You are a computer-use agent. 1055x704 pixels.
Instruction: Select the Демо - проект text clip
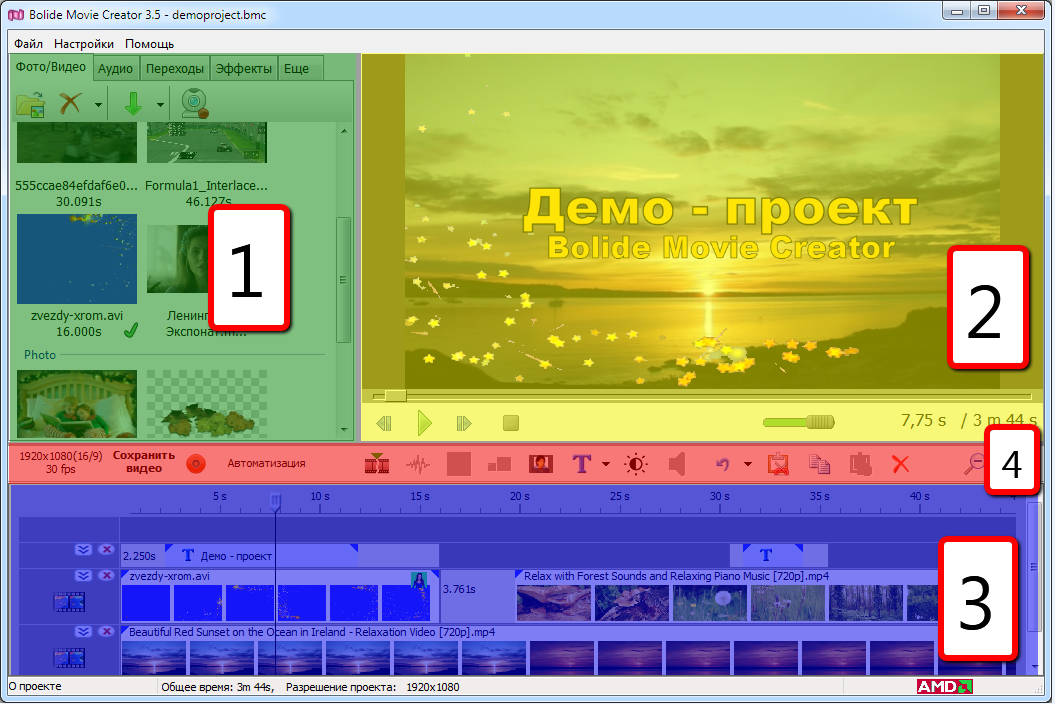point(261,556)
